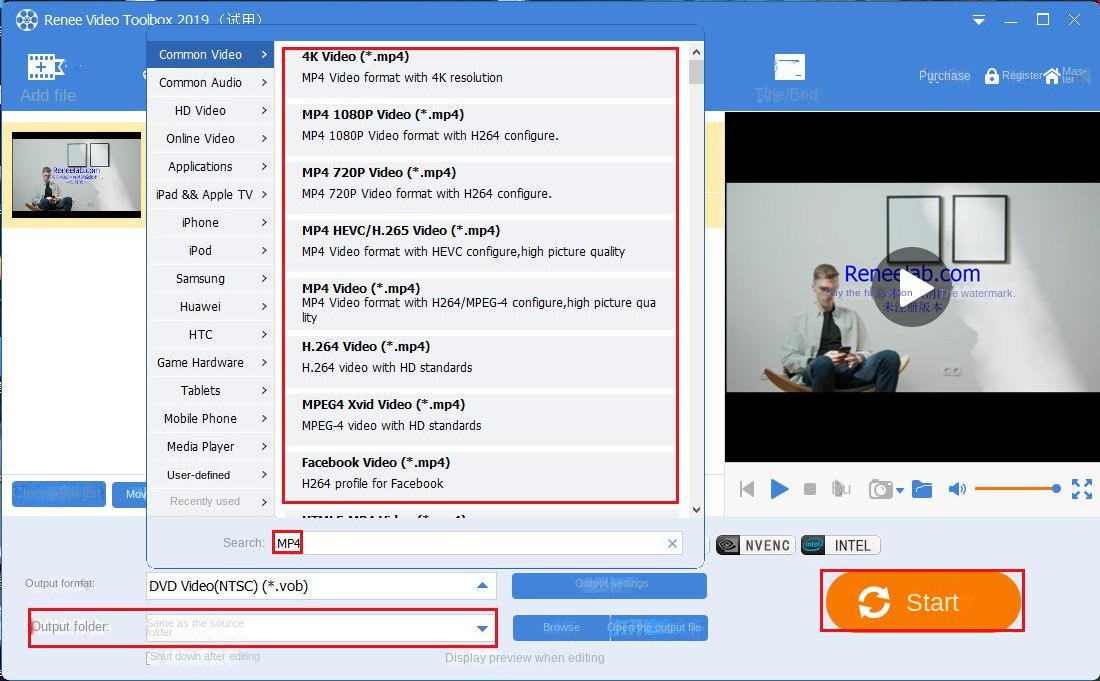Toggle INTEL hardware acceleration

[840, 545]
